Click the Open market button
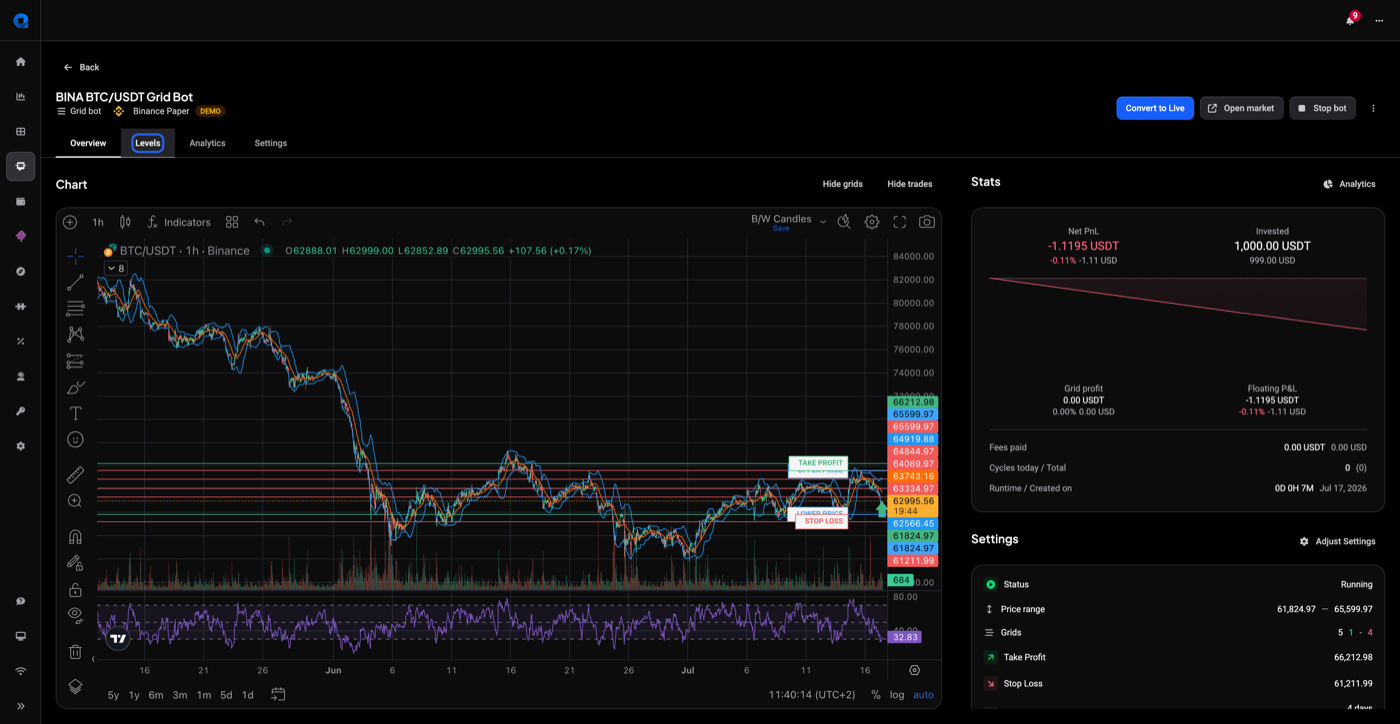 (1241, 108)
